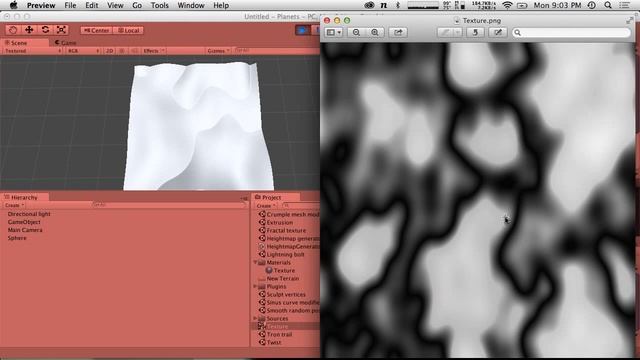Toggle the Local orientation button
Image resolution: width=640 pixels, height=360 pixels.
tap(128, 30)
